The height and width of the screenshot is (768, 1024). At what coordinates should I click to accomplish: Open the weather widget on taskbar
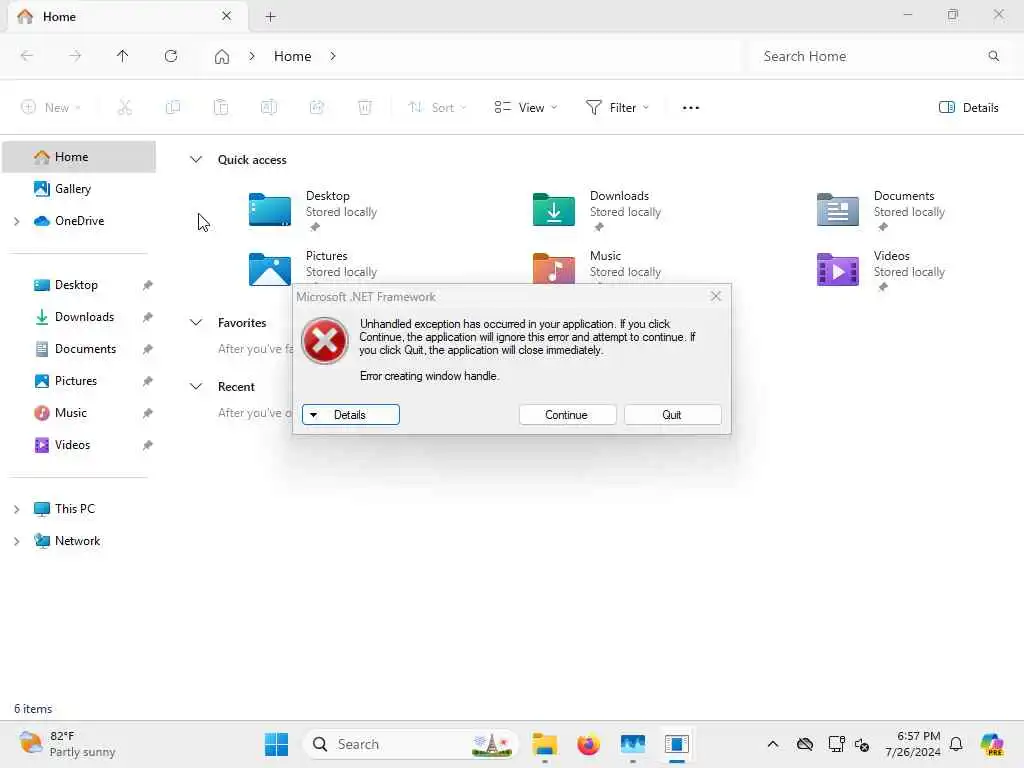click(x=67, y=744)
